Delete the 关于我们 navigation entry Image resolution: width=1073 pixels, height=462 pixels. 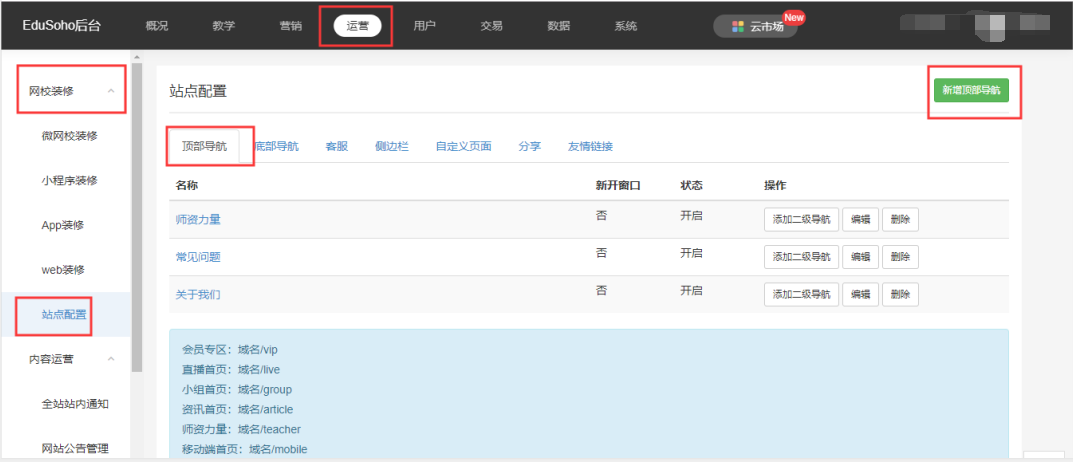pyautogui.click(x=900, y=294)
